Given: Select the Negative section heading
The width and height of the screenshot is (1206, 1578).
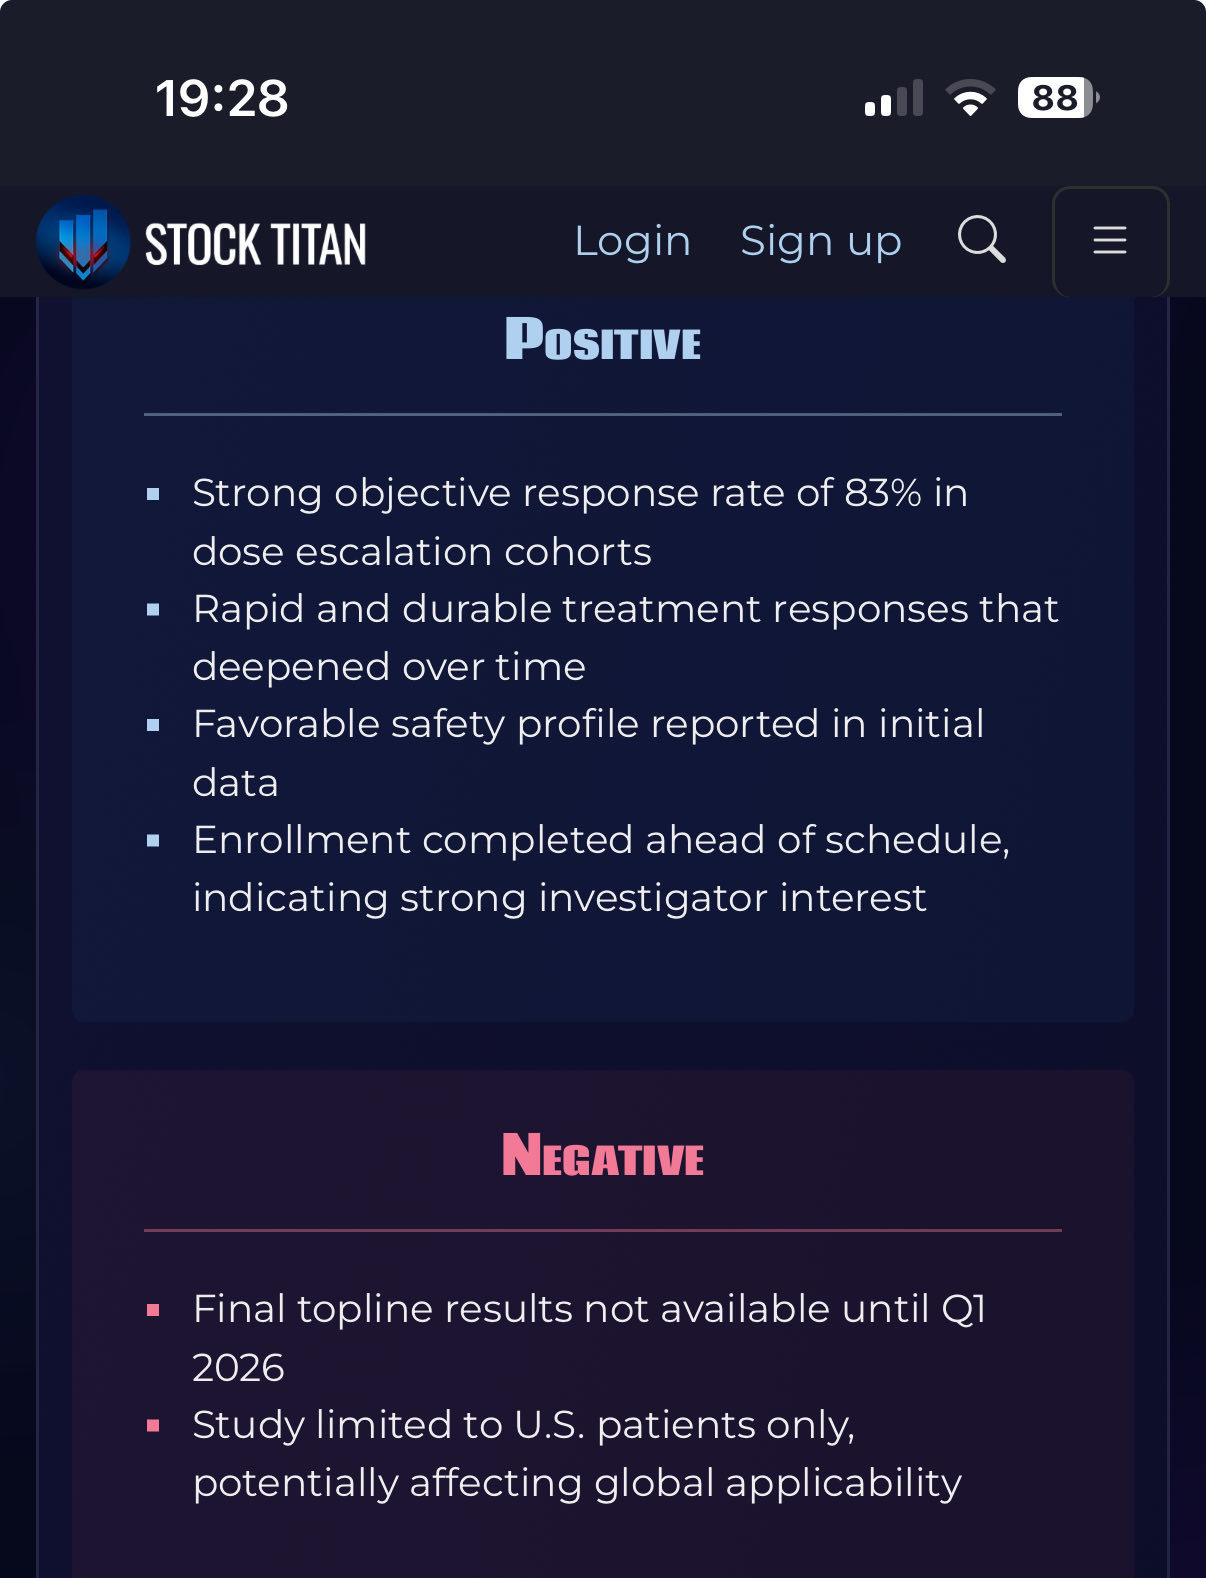Looking at the screenshot, I should [603, 1155].
